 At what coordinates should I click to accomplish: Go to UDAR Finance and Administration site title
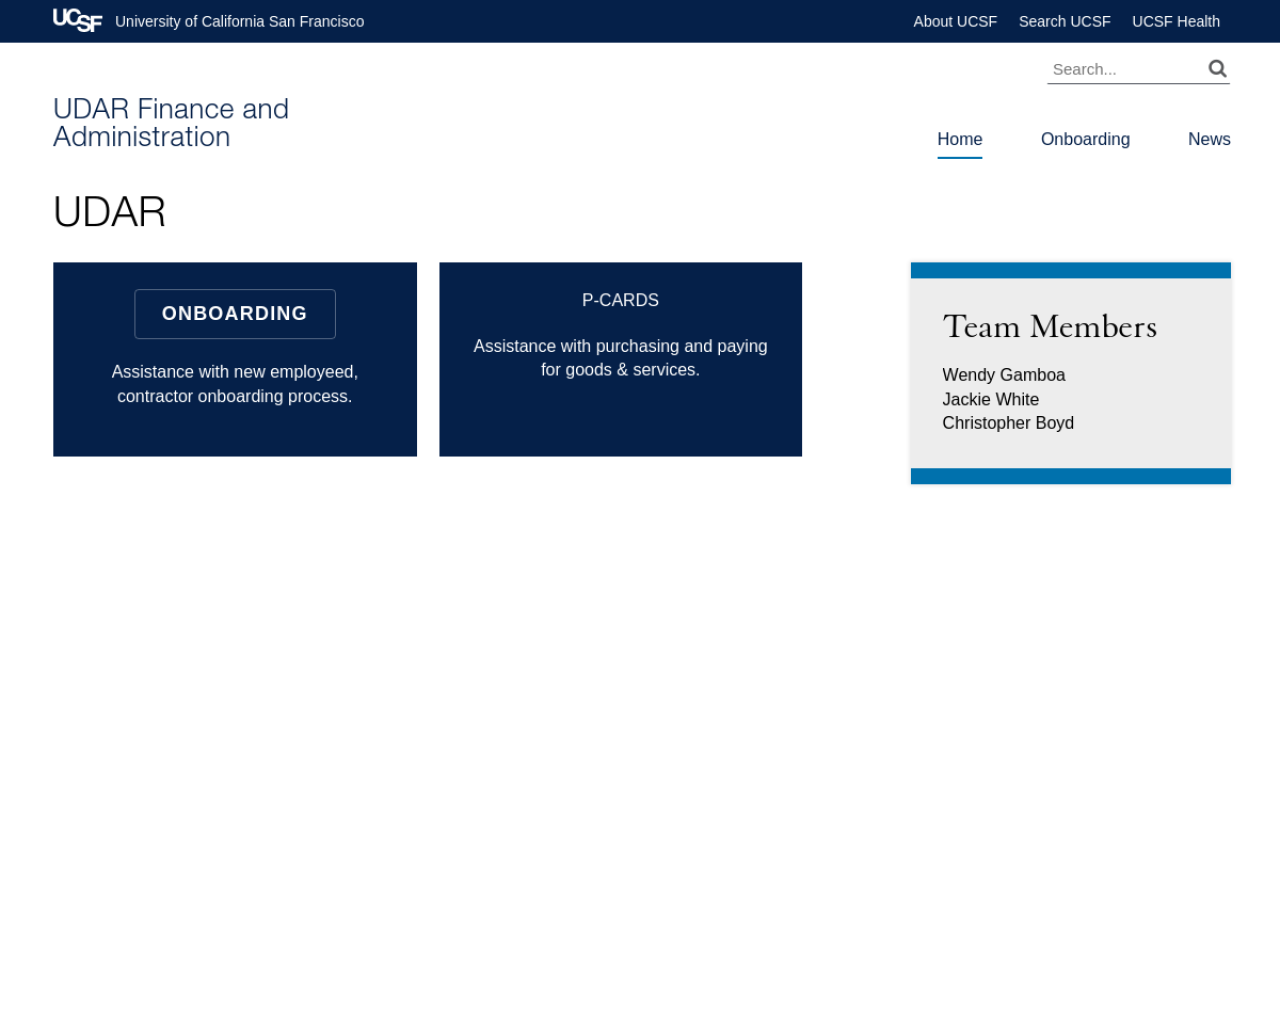tap(171, 122)
